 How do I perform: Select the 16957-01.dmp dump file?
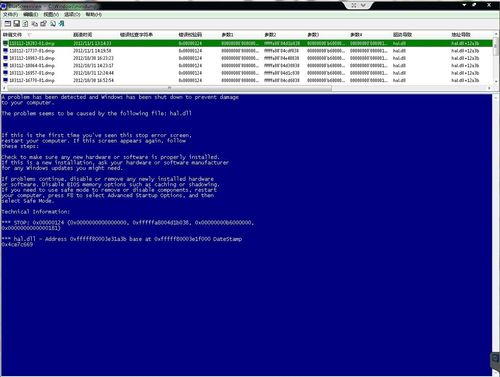click(x=32, y=73)
